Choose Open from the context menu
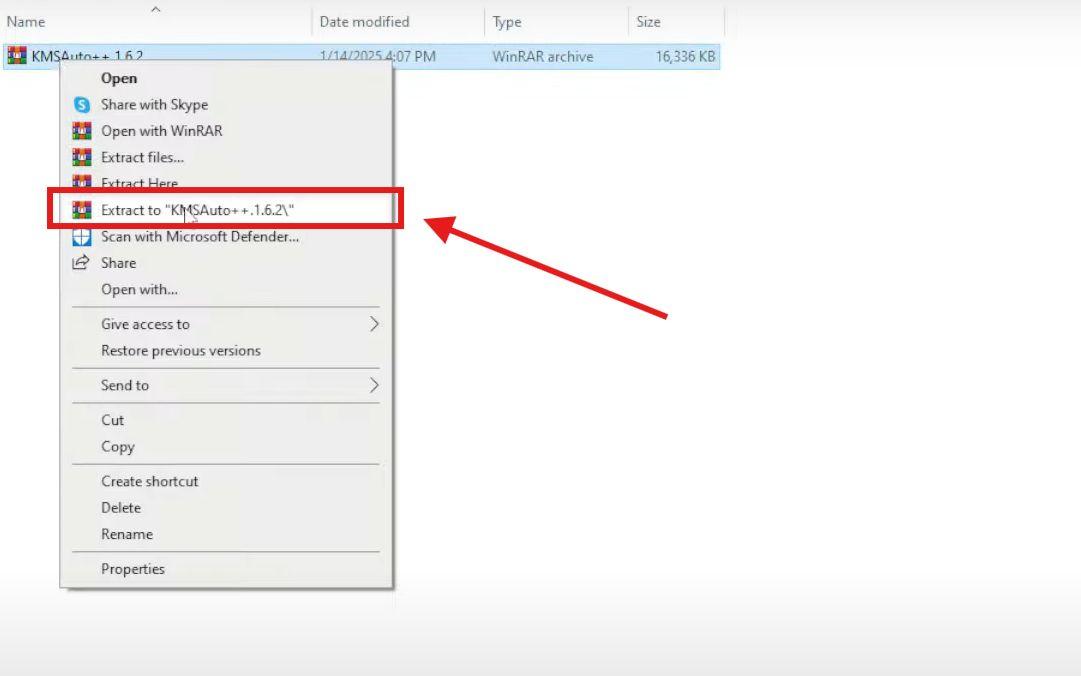Viewport: 1081px width, 676px height. coord(120,78)
